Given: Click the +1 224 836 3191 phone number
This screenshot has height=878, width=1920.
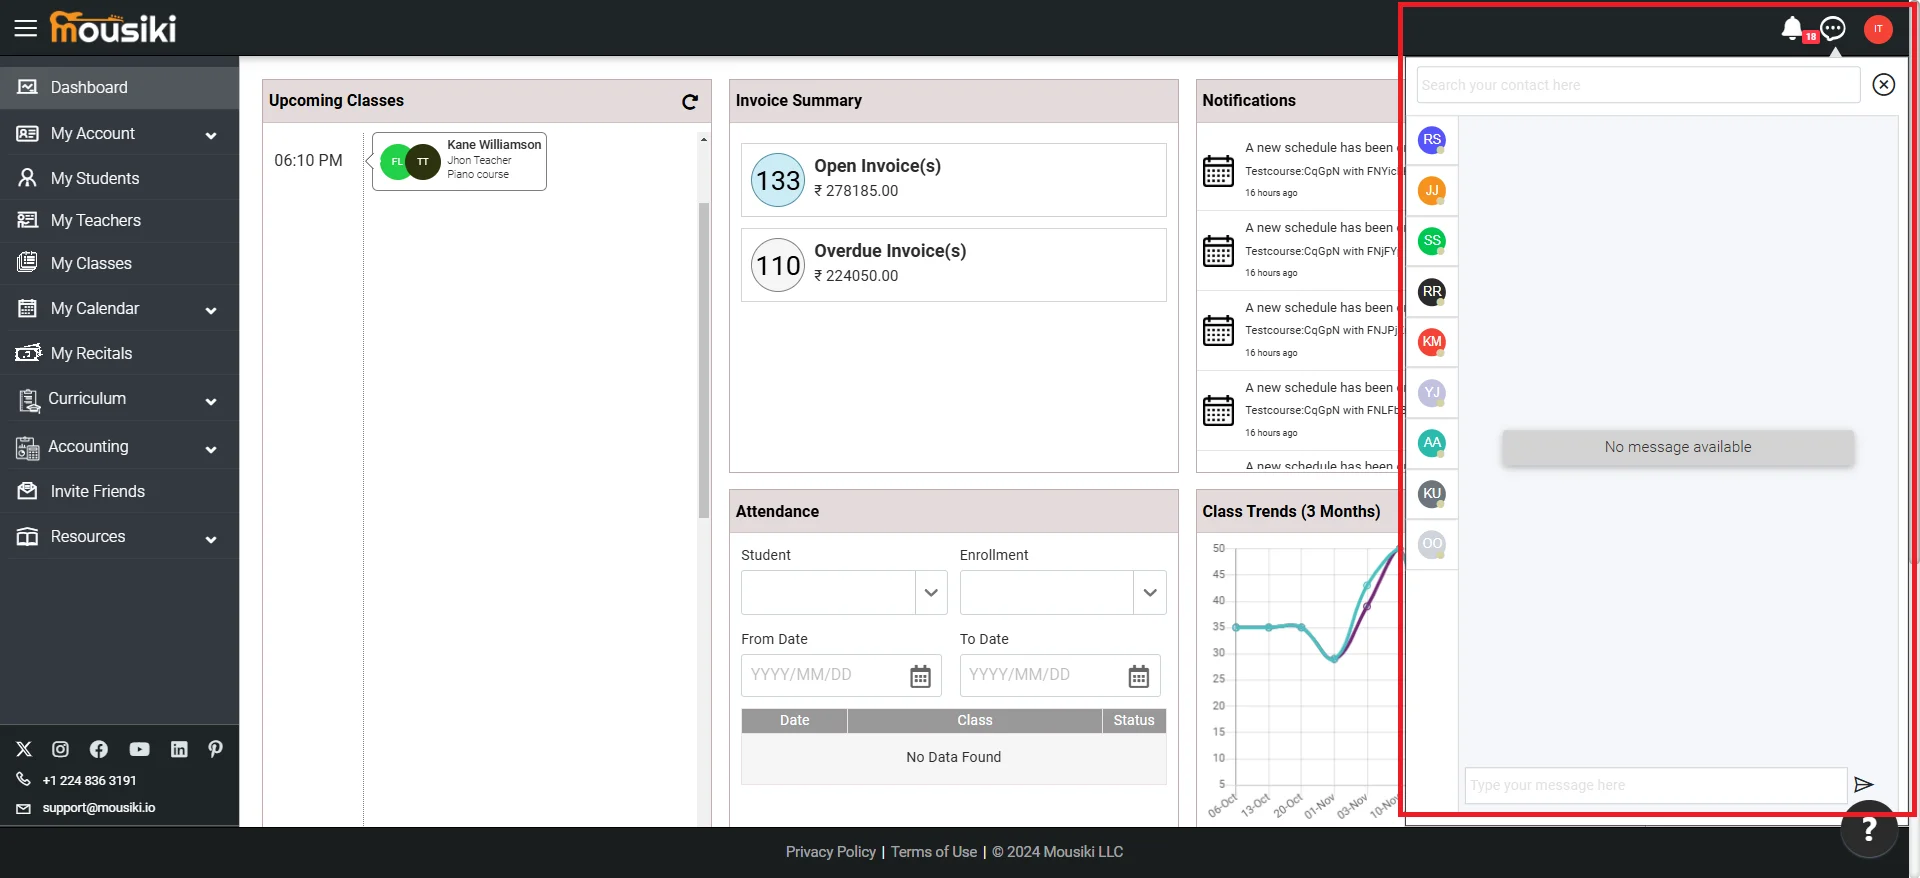Looking at the screenshot, I should pos(89,781).
